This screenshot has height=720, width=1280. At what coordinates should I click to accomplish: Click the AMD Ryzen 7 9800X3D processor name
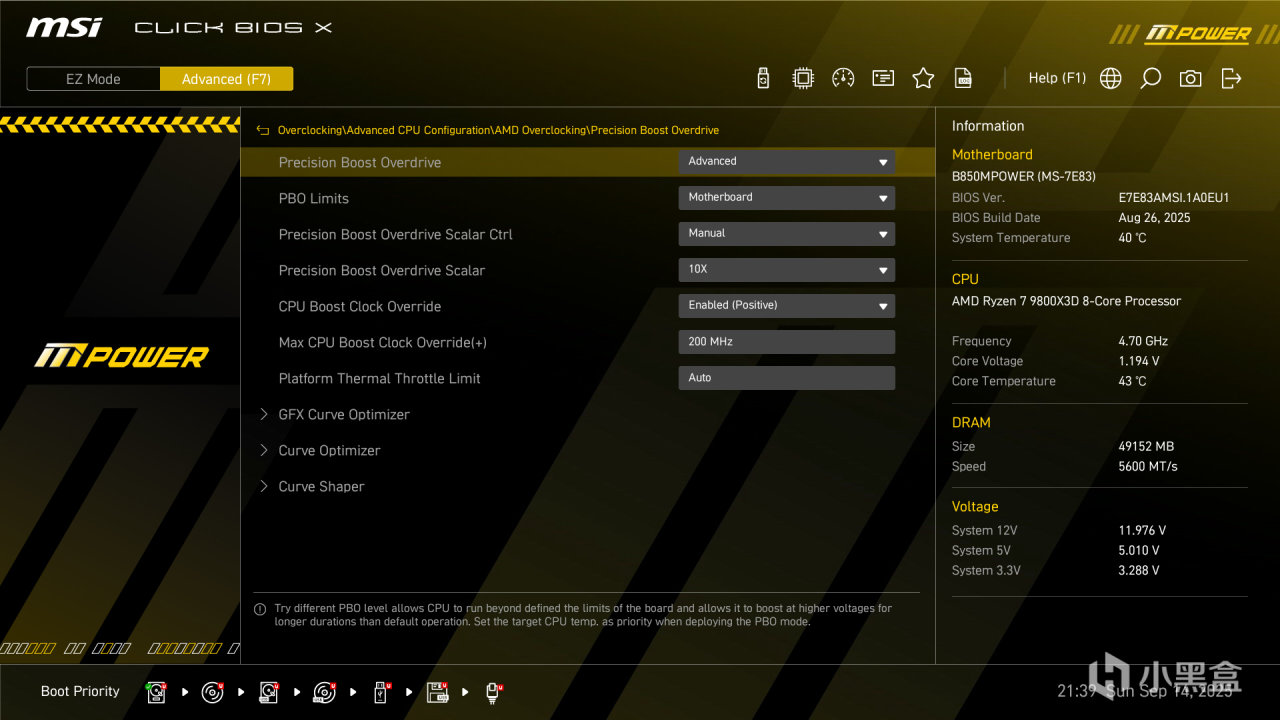point(1066,301)
